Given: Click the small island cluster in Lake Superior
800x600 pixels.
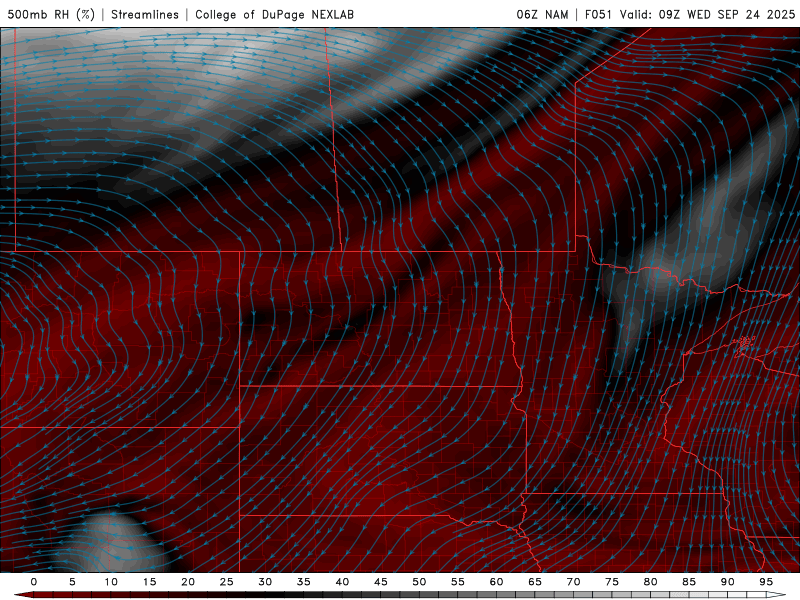Looking at the screenshot, I should pos(744,343).
